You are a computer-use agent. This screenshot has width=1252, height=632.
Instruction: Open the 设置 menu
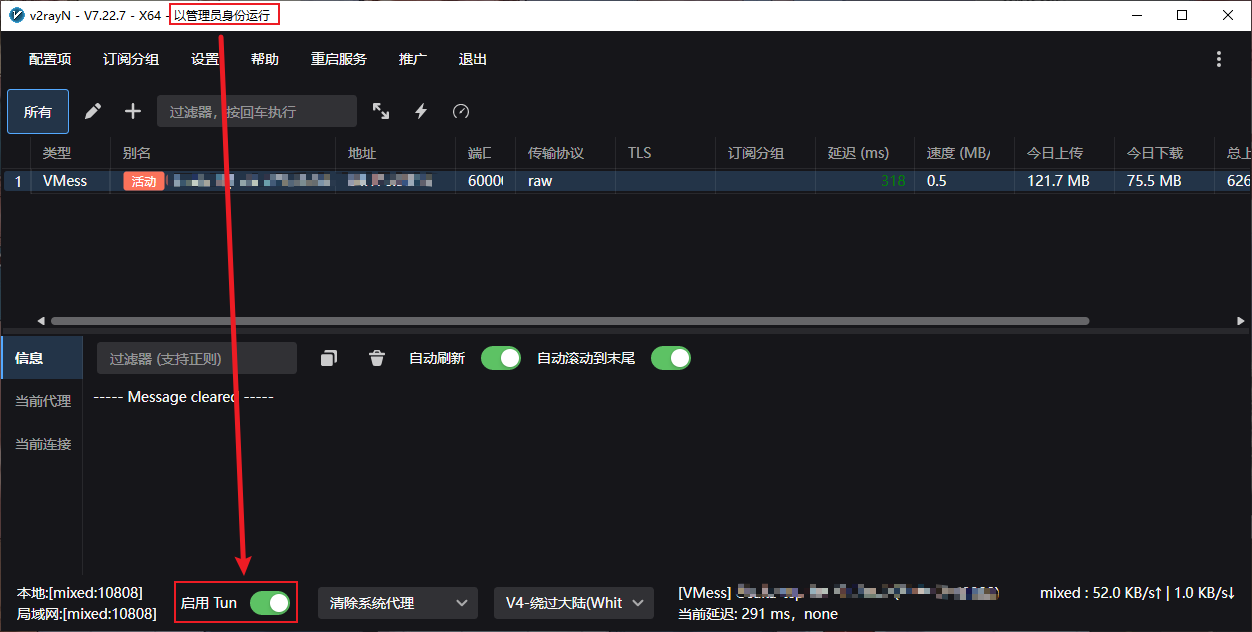[205, 59]
